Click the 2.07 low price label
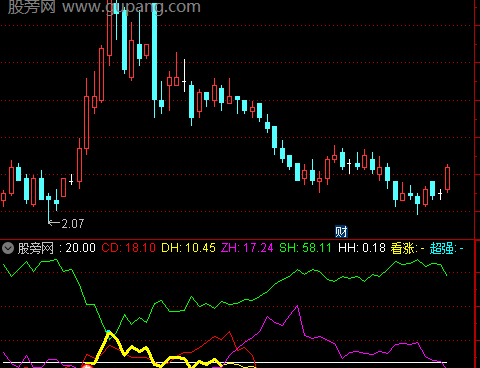480x368 pixels. tap(73, 223)
